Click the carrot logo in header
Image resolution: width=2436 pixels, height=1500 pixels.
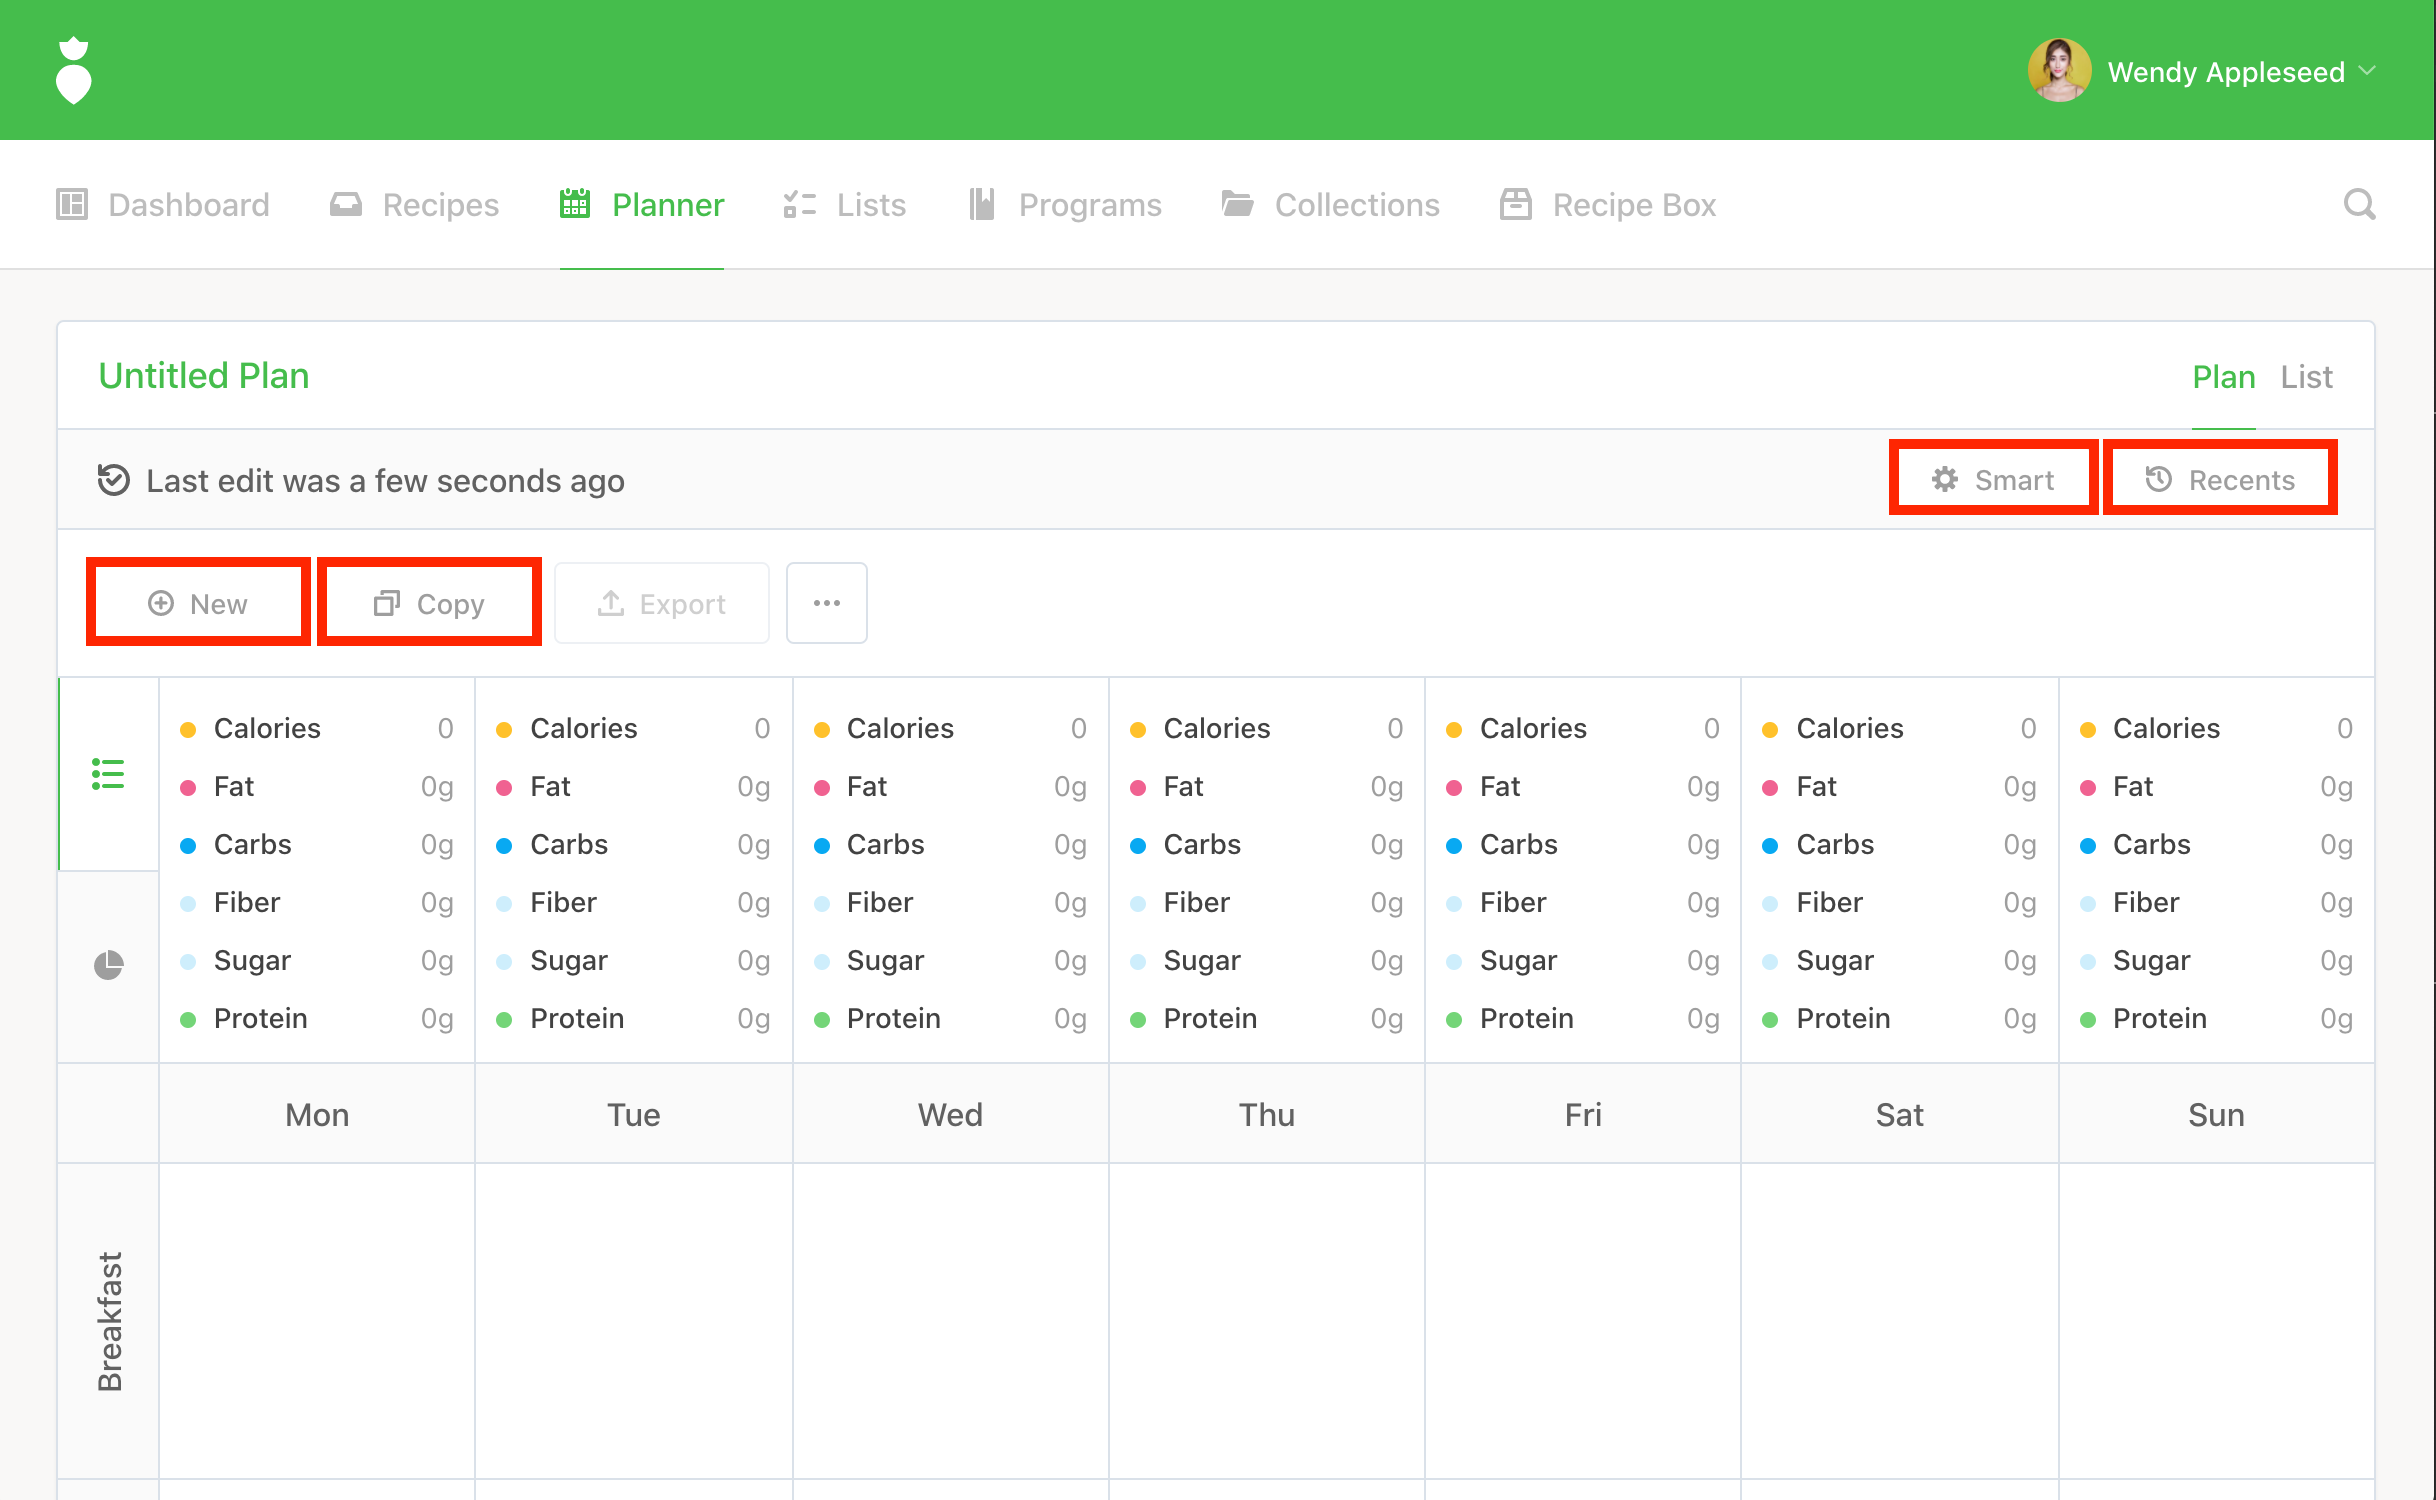(x=73, y=71)
